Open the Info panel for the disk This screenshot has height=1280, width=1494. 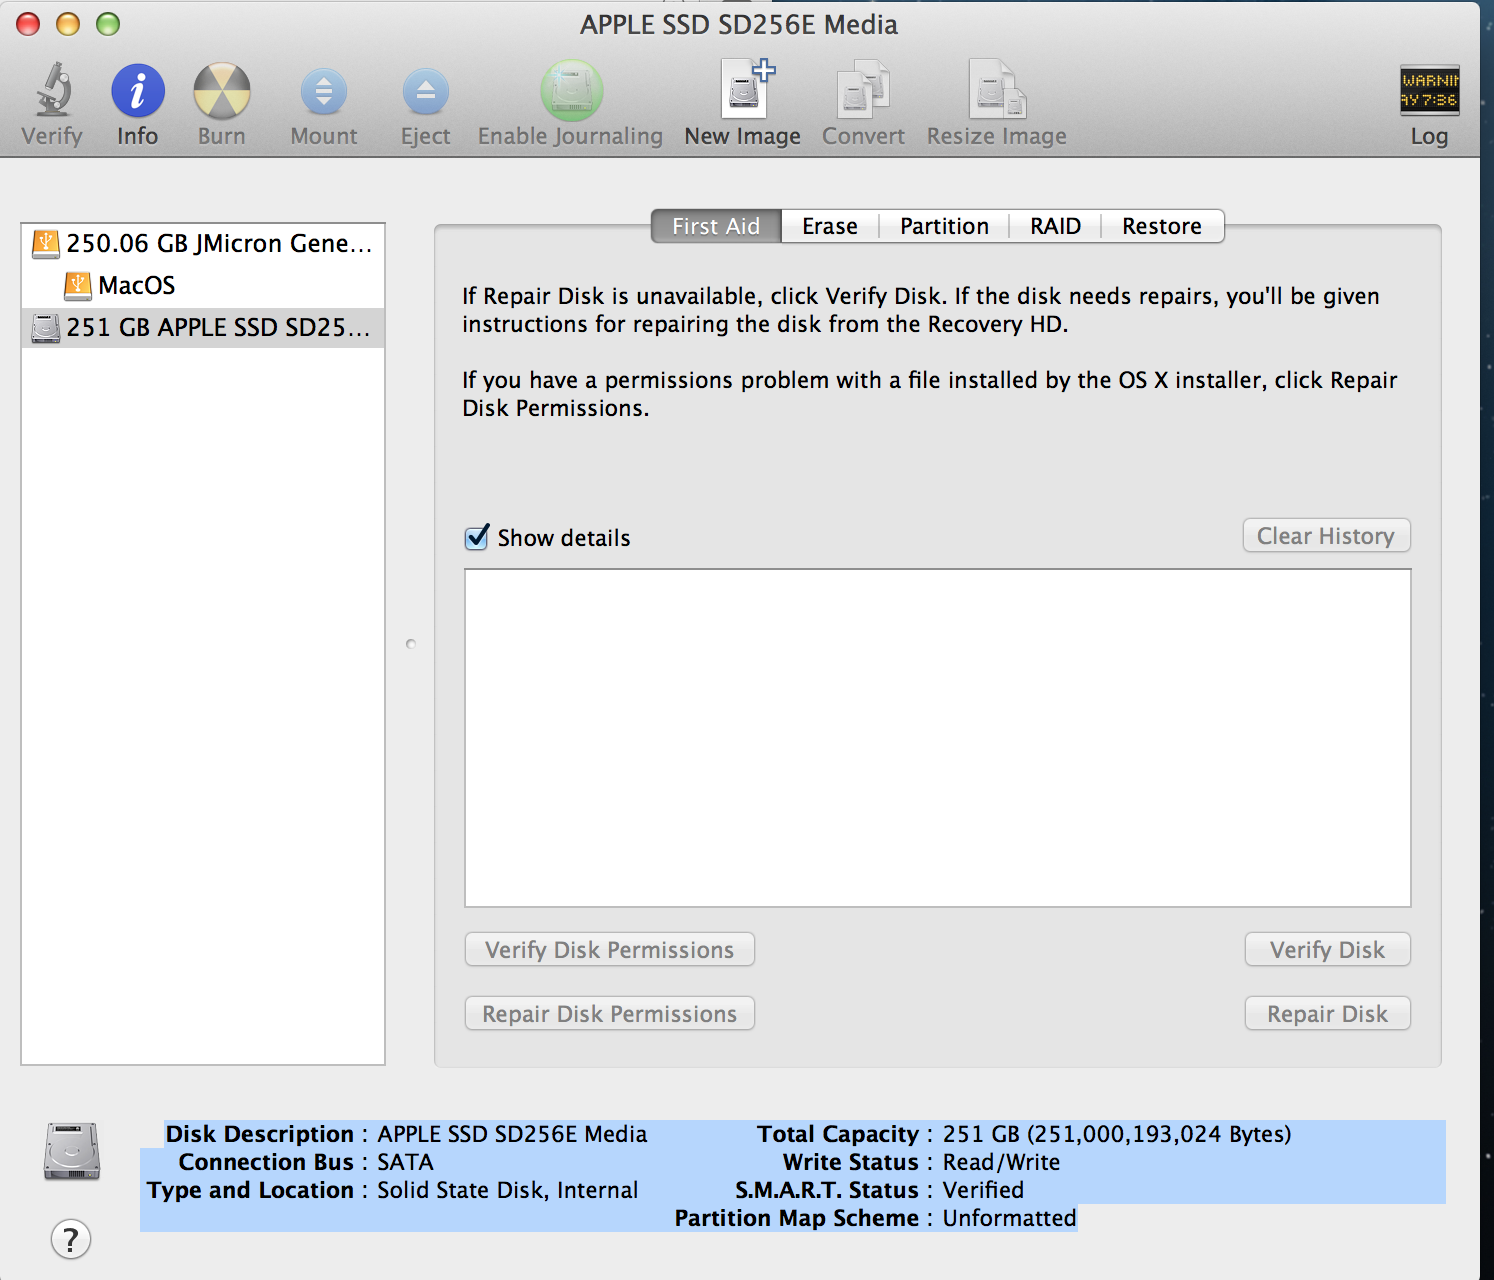click(137, 91)
